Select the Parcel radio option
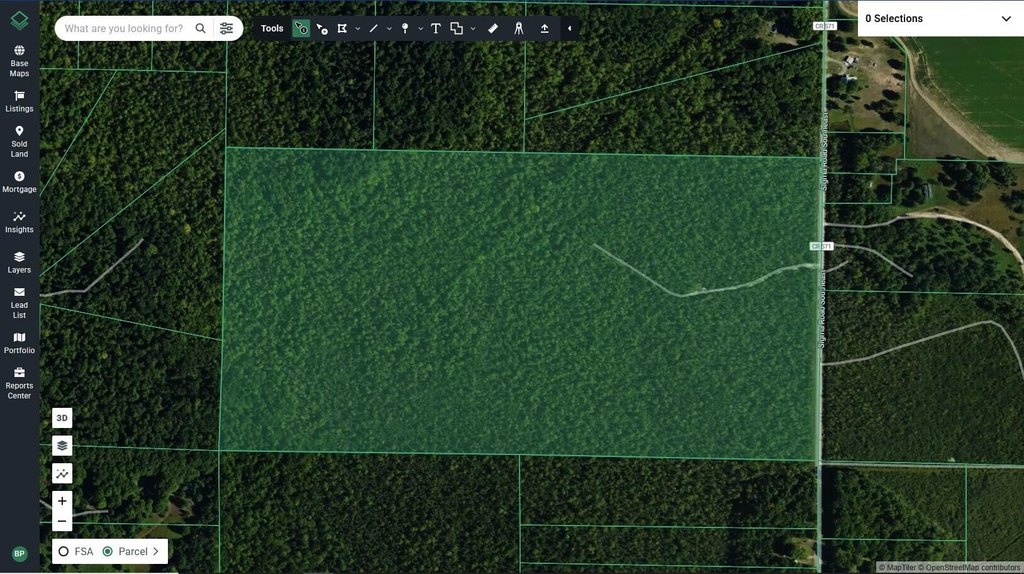Screen dimensions: 1024x574 pyautogui.click(x=108, y=551)
